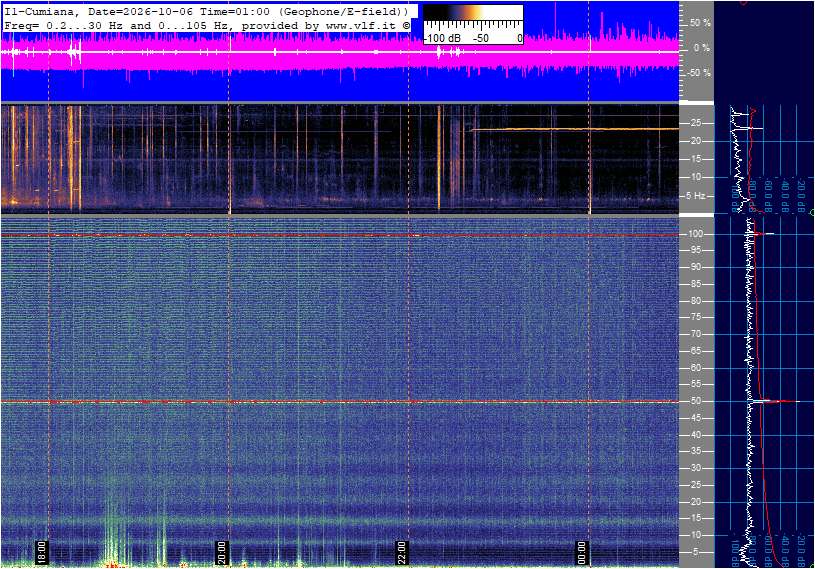Click the 55 Hz frequency axis label
The width and height of the screenshot is (815, 569).
point(695,385)
